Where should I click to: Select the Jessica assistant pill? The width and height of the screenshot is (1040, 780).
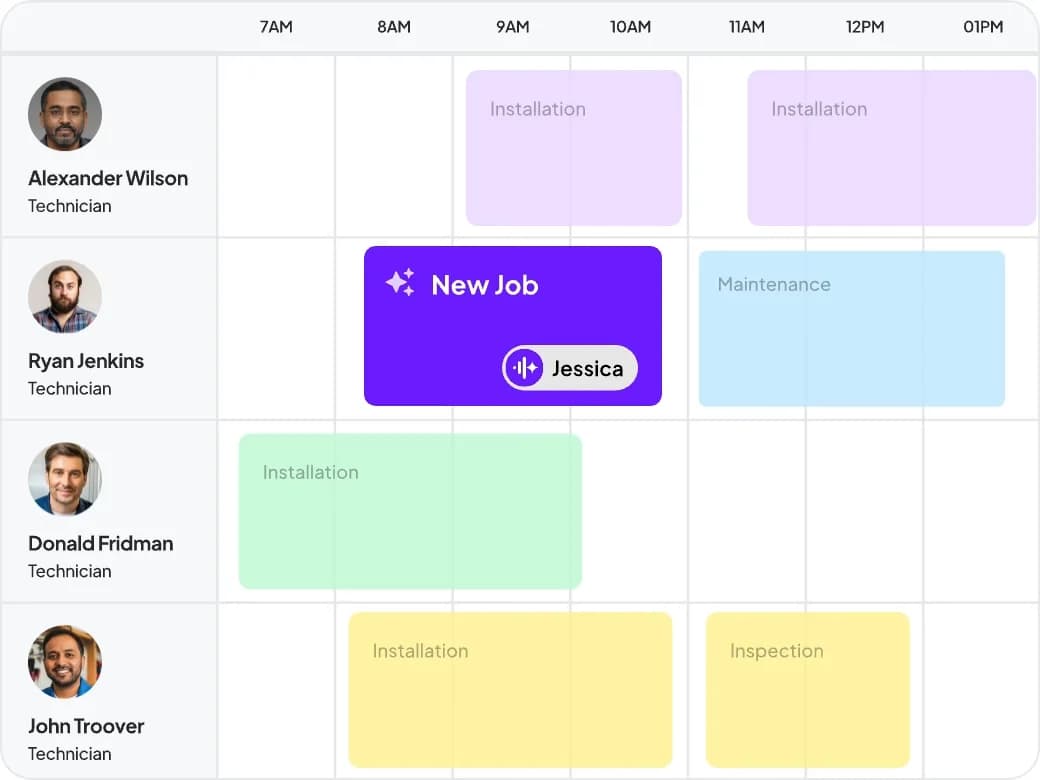[570, 367]
